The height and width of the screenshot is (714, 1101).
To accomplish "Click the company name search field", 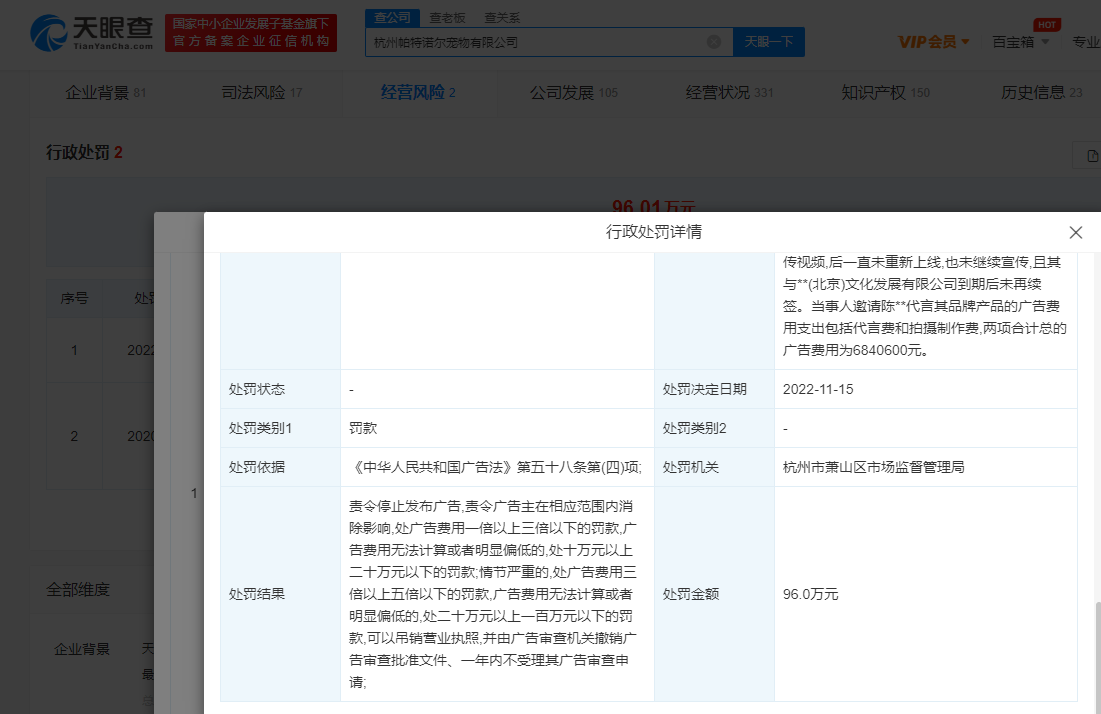I will (x=535, y=42).
